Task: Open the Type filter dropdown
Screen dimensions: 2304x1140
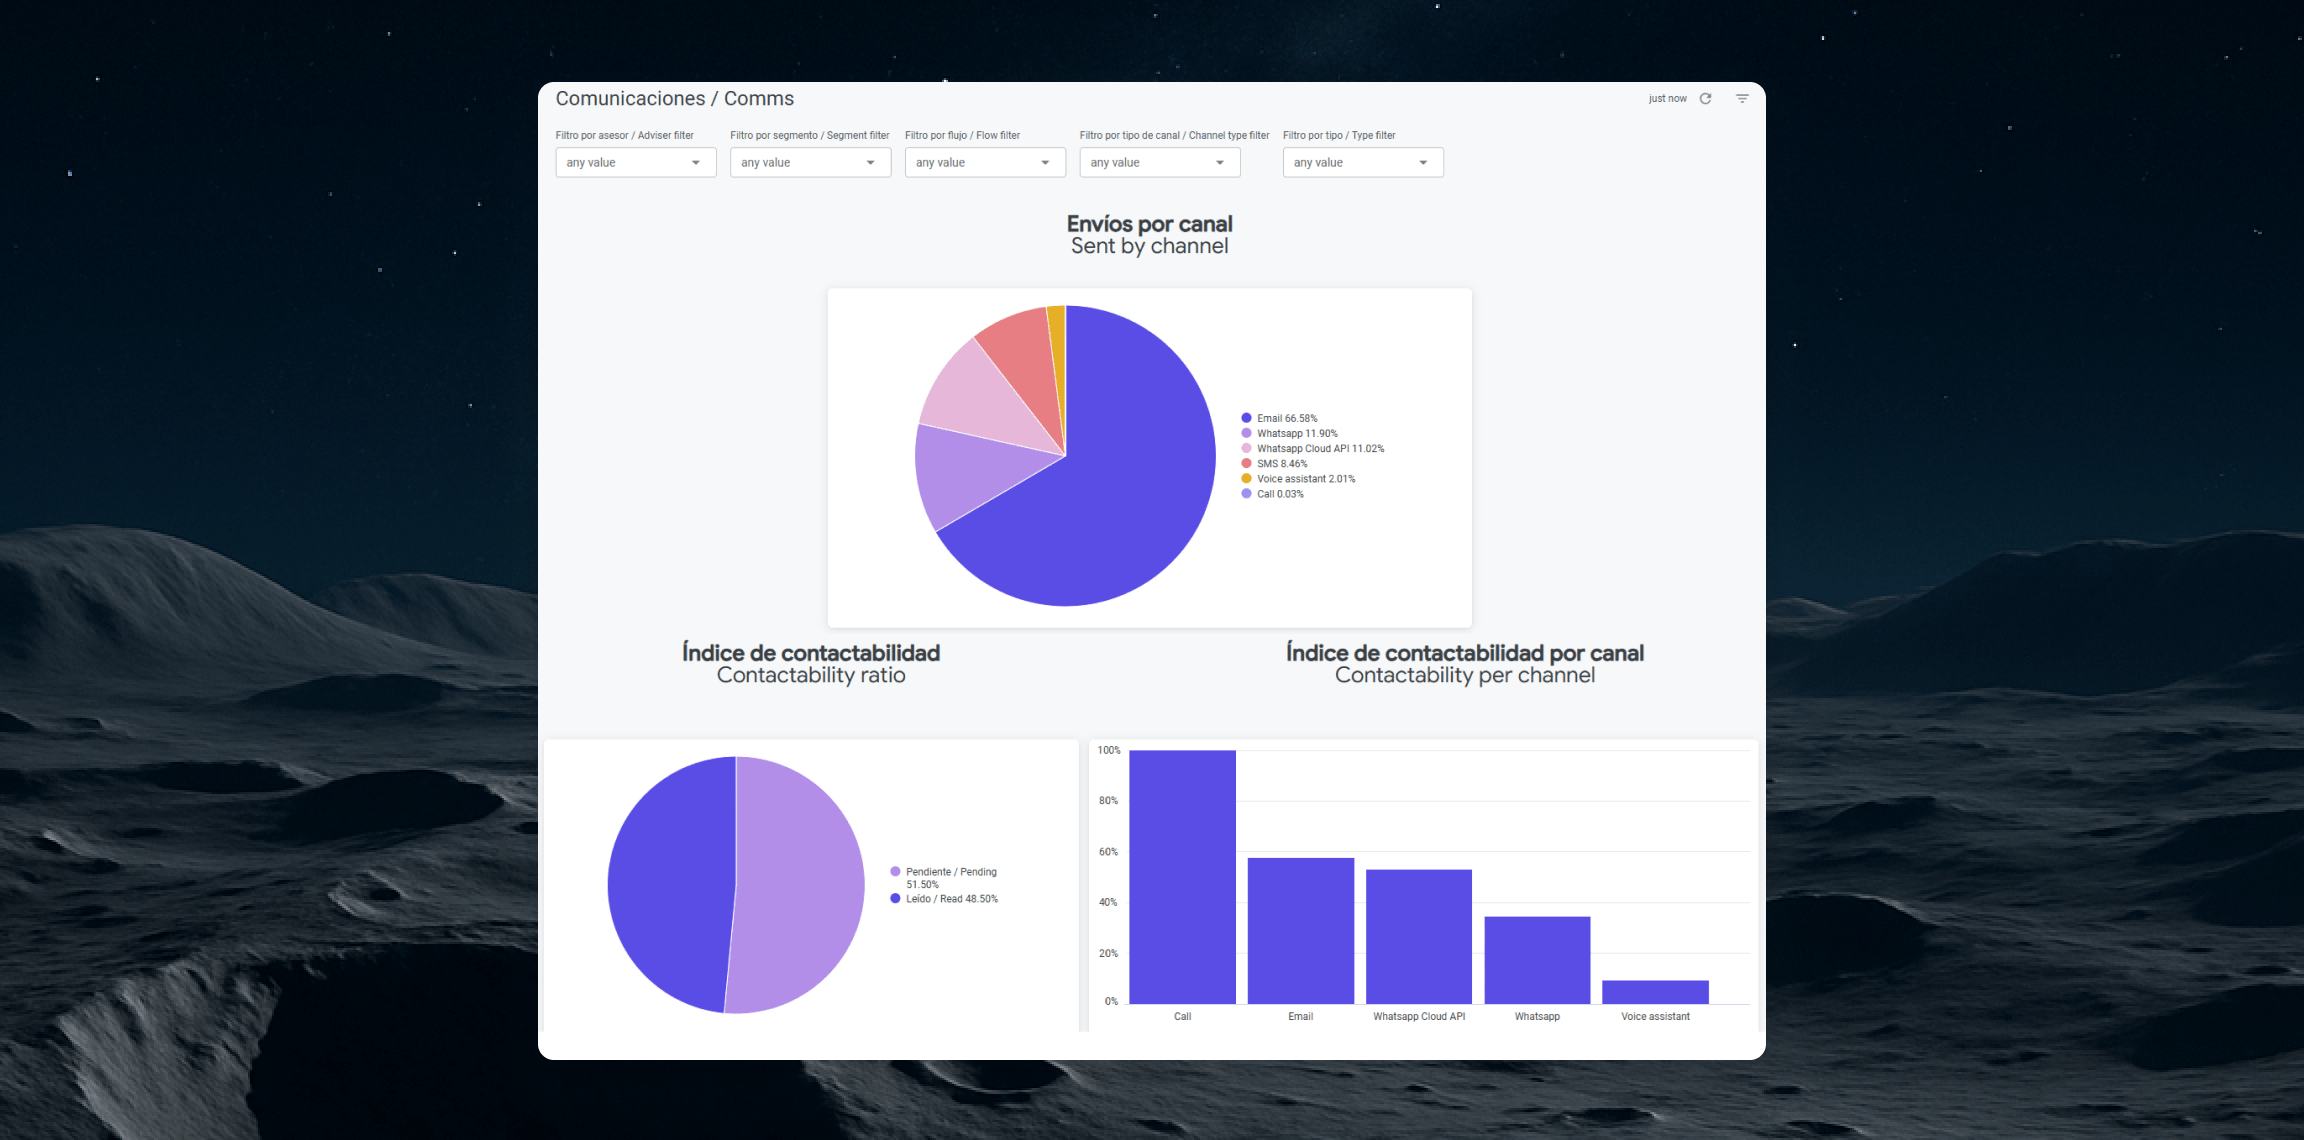Action: pyautogui.click(x=1362, y=162)
